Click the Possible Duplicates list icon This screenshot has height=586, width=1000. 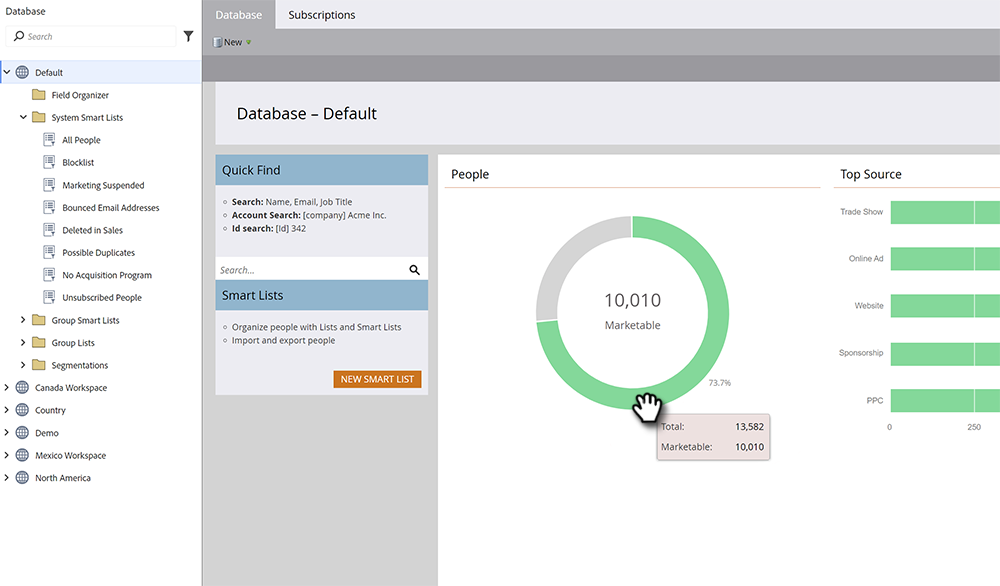49,253
